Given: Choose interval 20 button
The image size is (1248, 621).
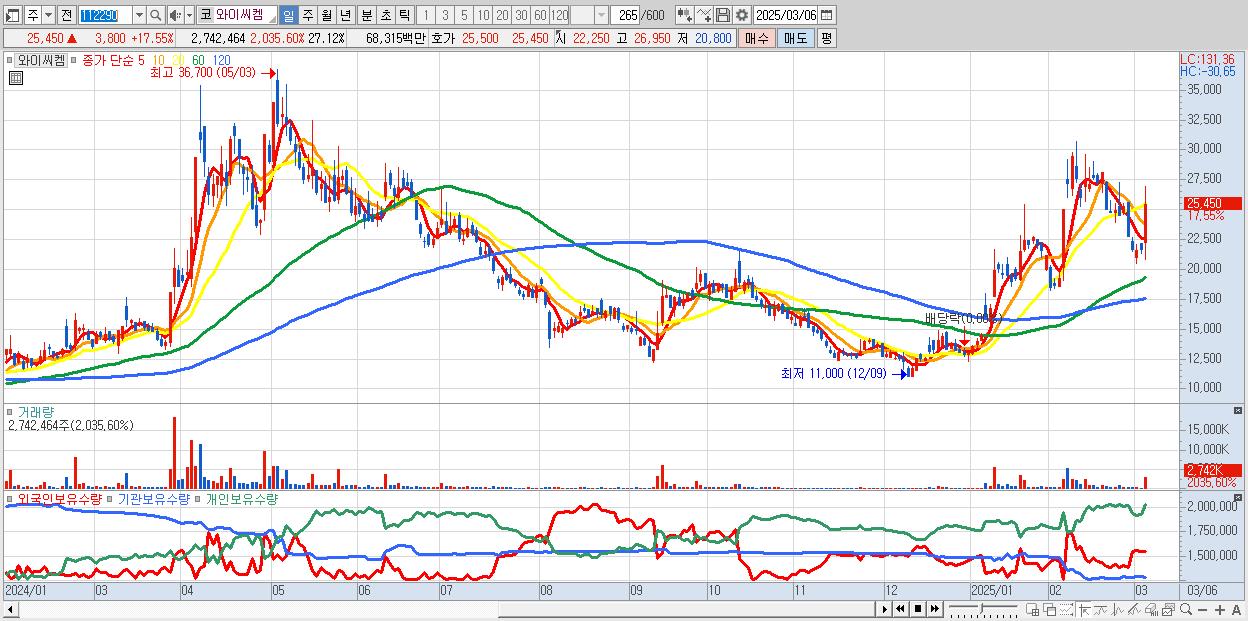Looking at the screenshot, I should click(x=502, y=15).
